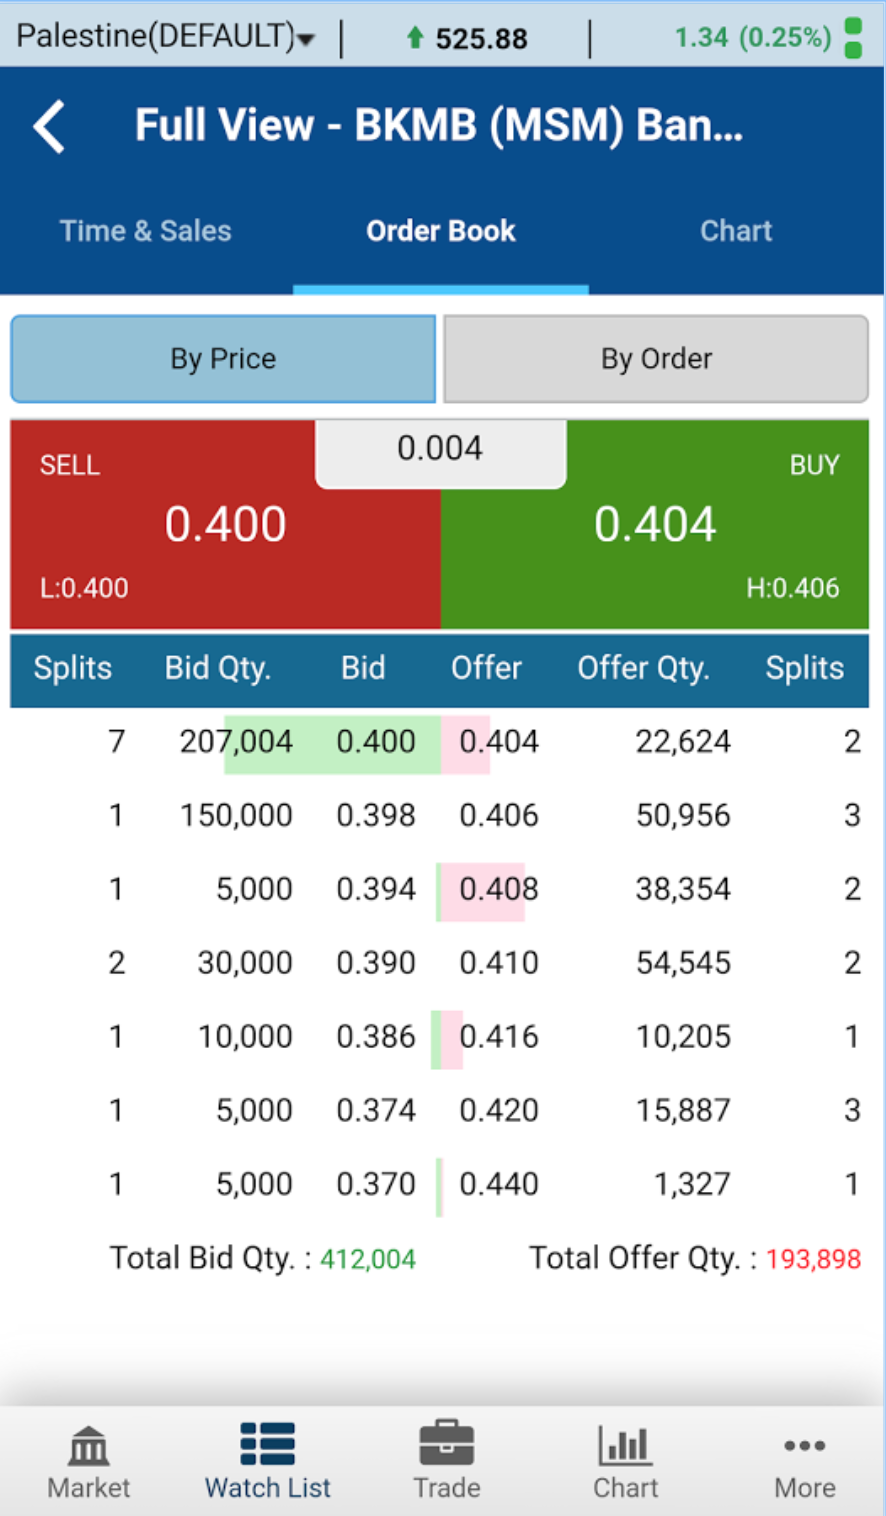Viewport: 886px width, 1516px height.
Task: Click offer price 0.420
Action: tap(499, 1111)
